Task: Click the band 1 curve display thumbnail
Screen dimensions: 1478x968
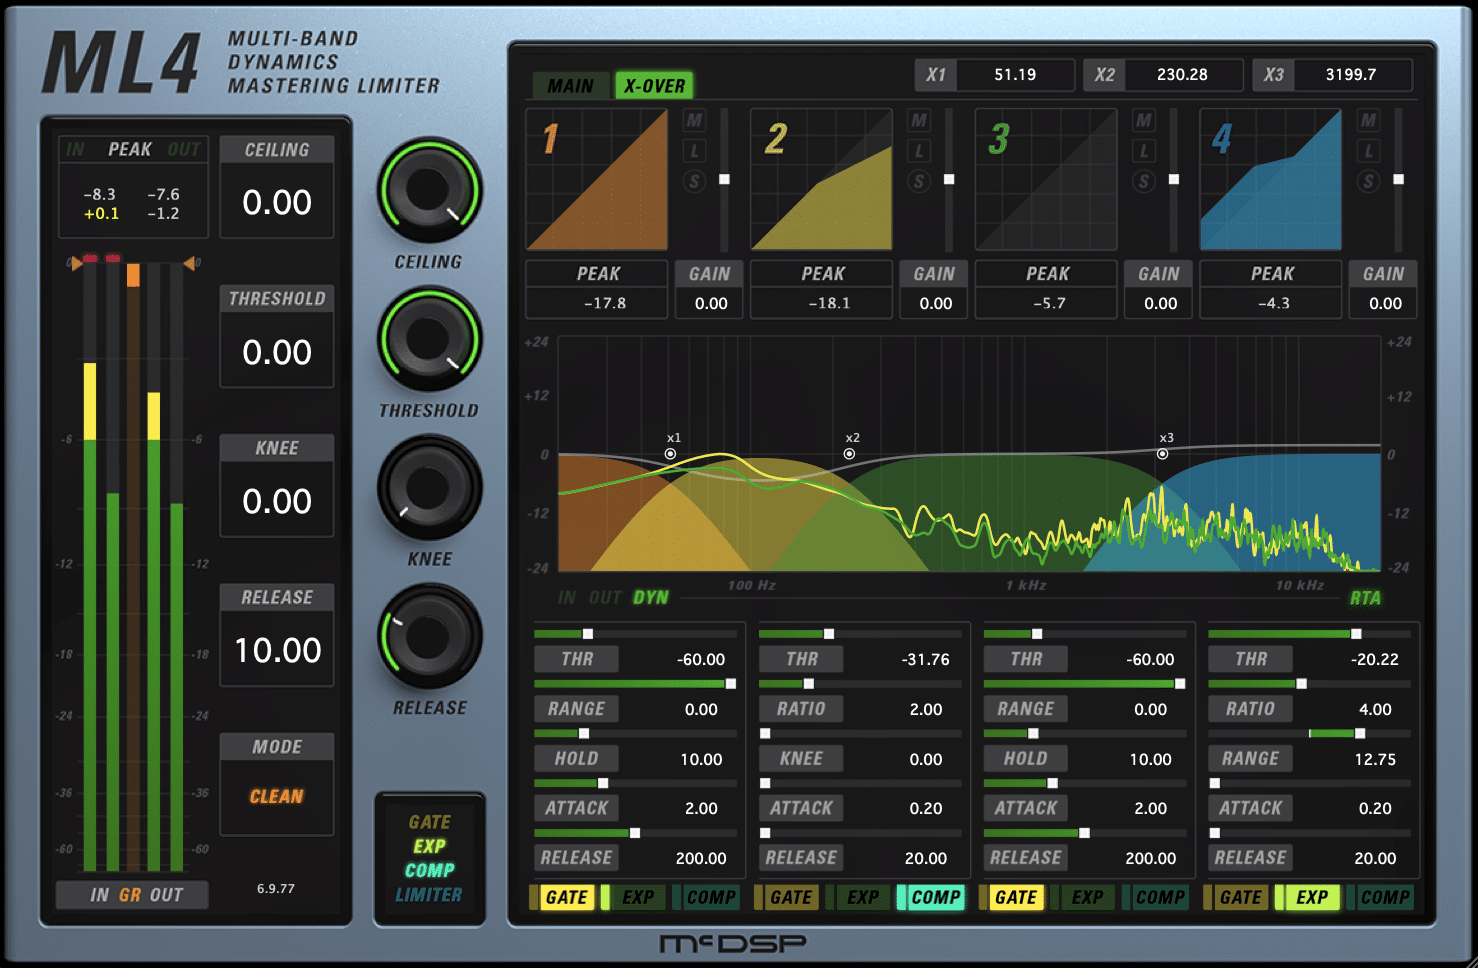Action: [597, 180]
